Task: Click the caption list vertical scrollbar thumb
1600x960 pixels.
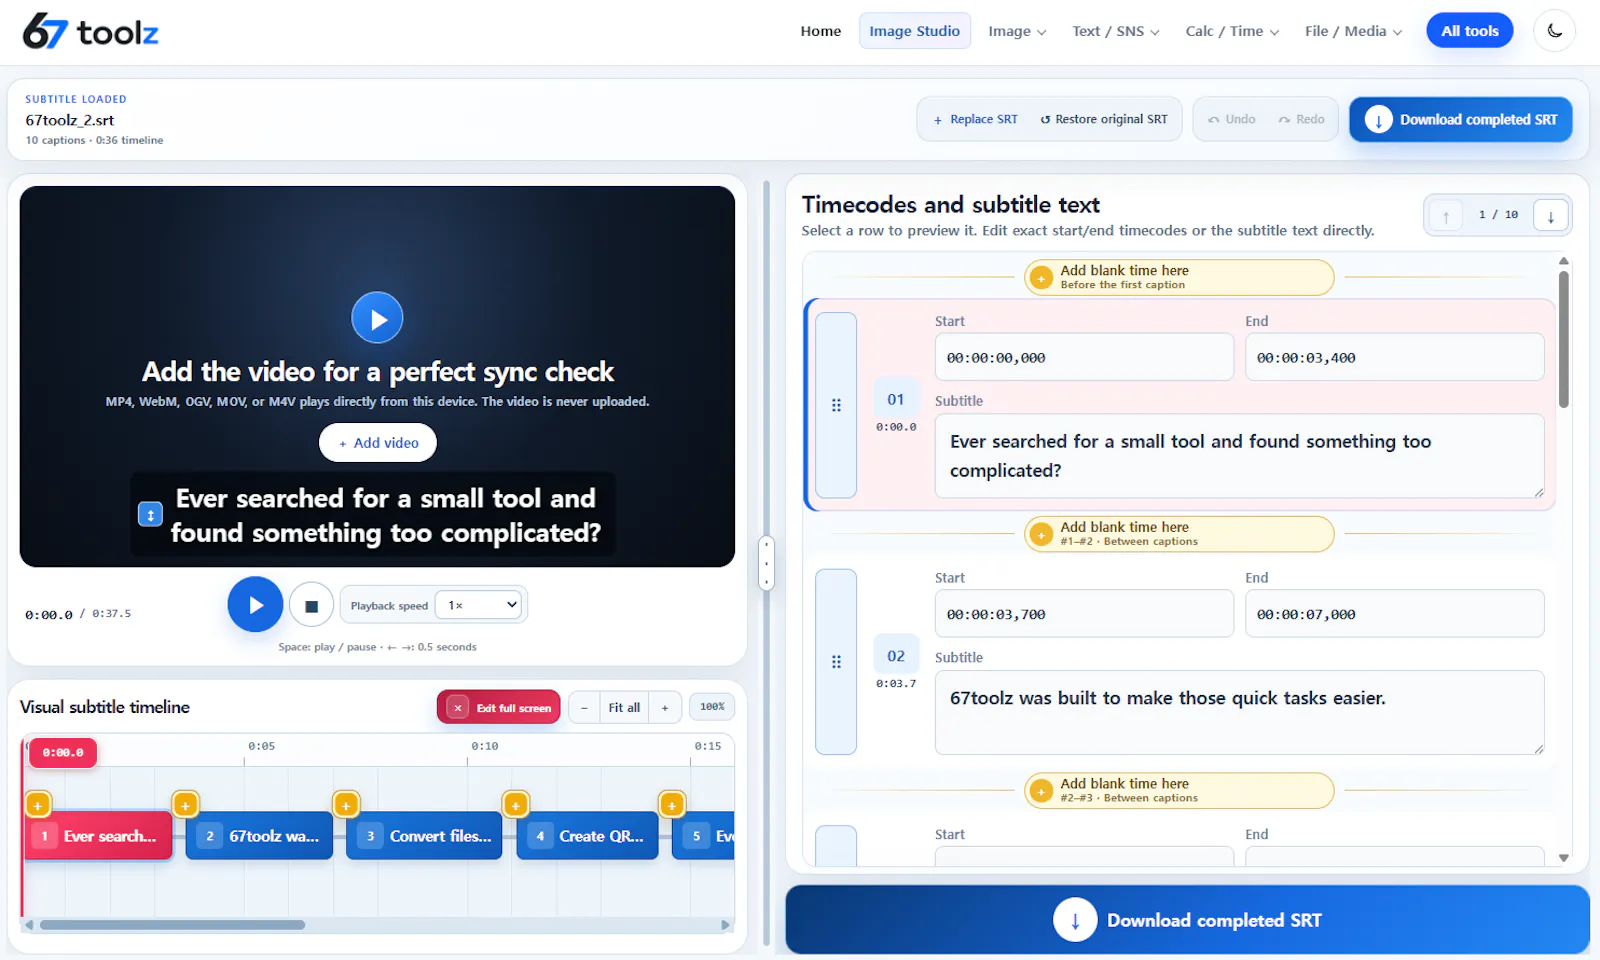Action: tap(1563, 338)
